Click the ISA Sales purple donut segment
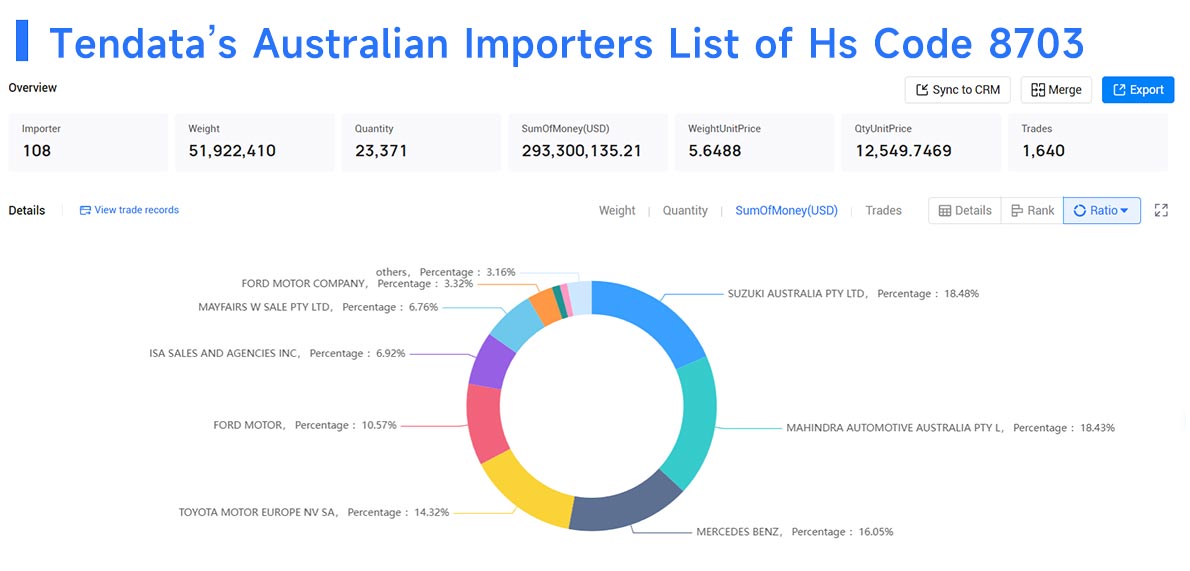 pos(490,361)
